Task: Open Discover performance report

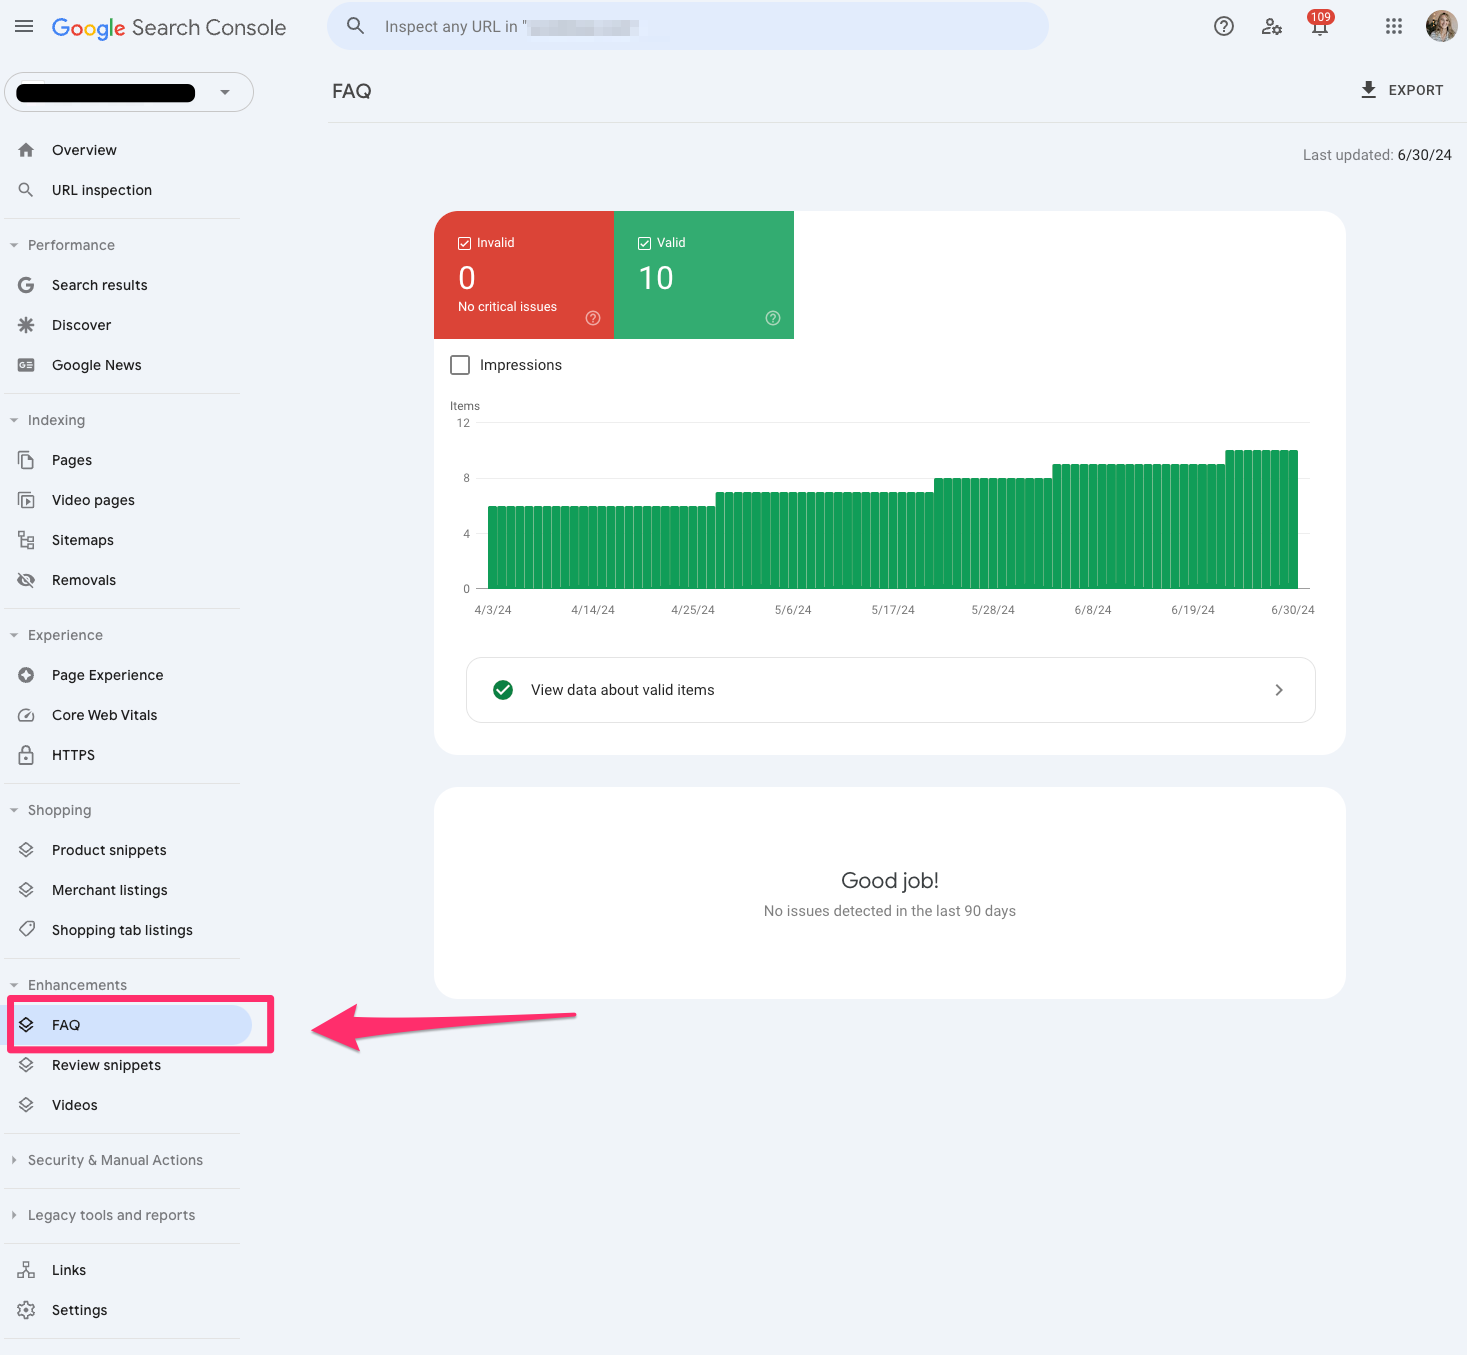Action: pos(128,325)
